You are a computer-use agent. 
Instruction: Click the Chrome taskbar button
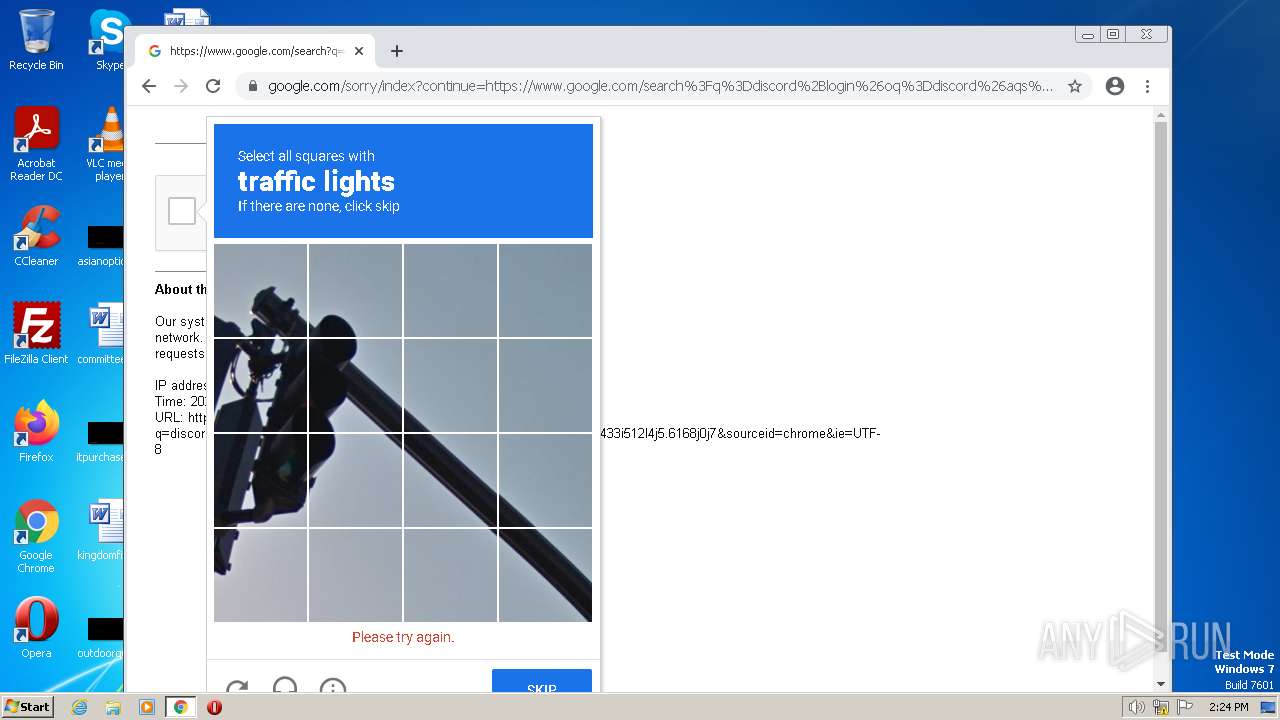click(181, 707)
